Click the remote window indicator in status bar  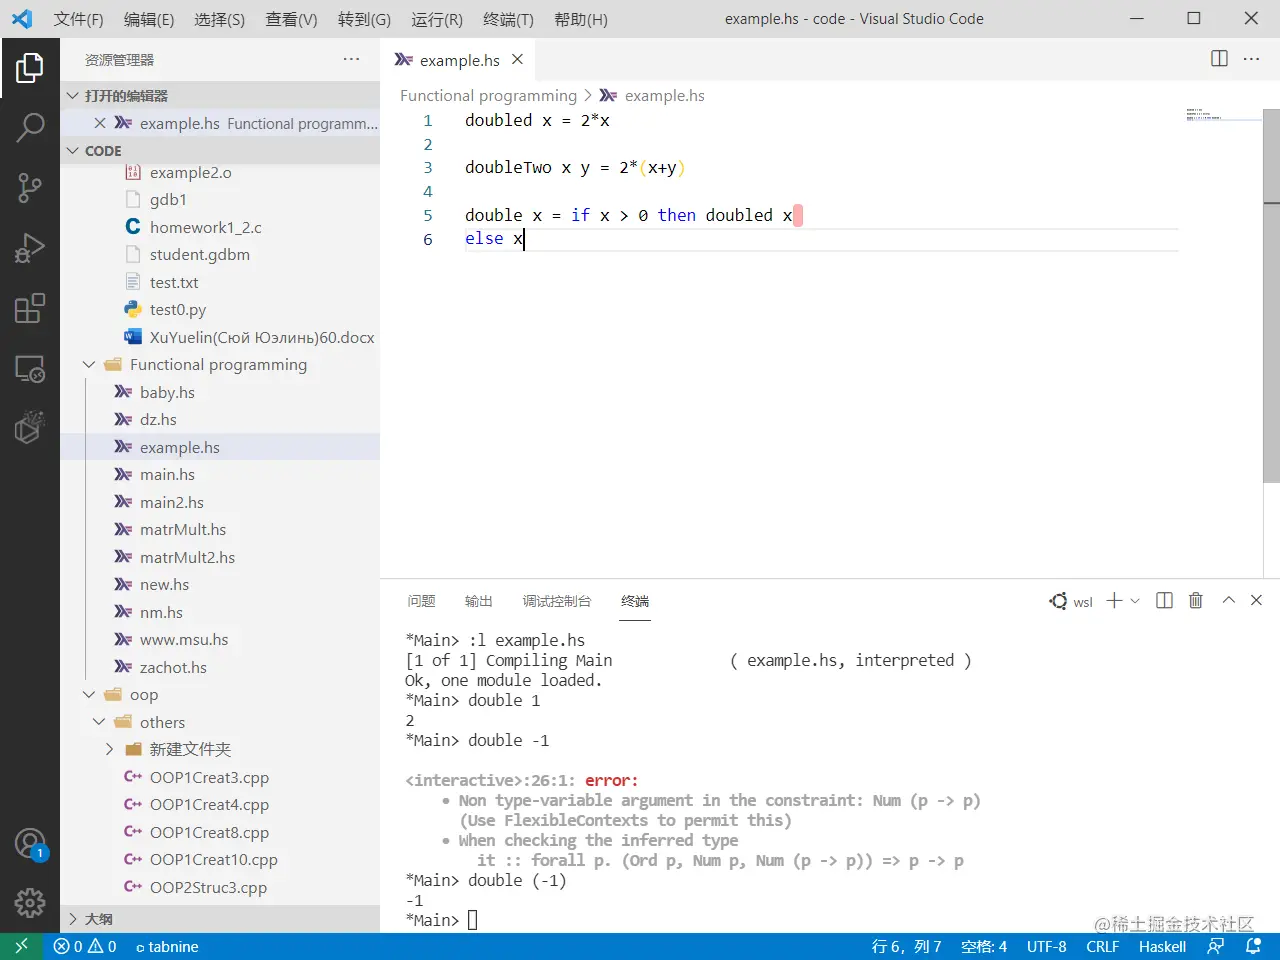(21, 946)
